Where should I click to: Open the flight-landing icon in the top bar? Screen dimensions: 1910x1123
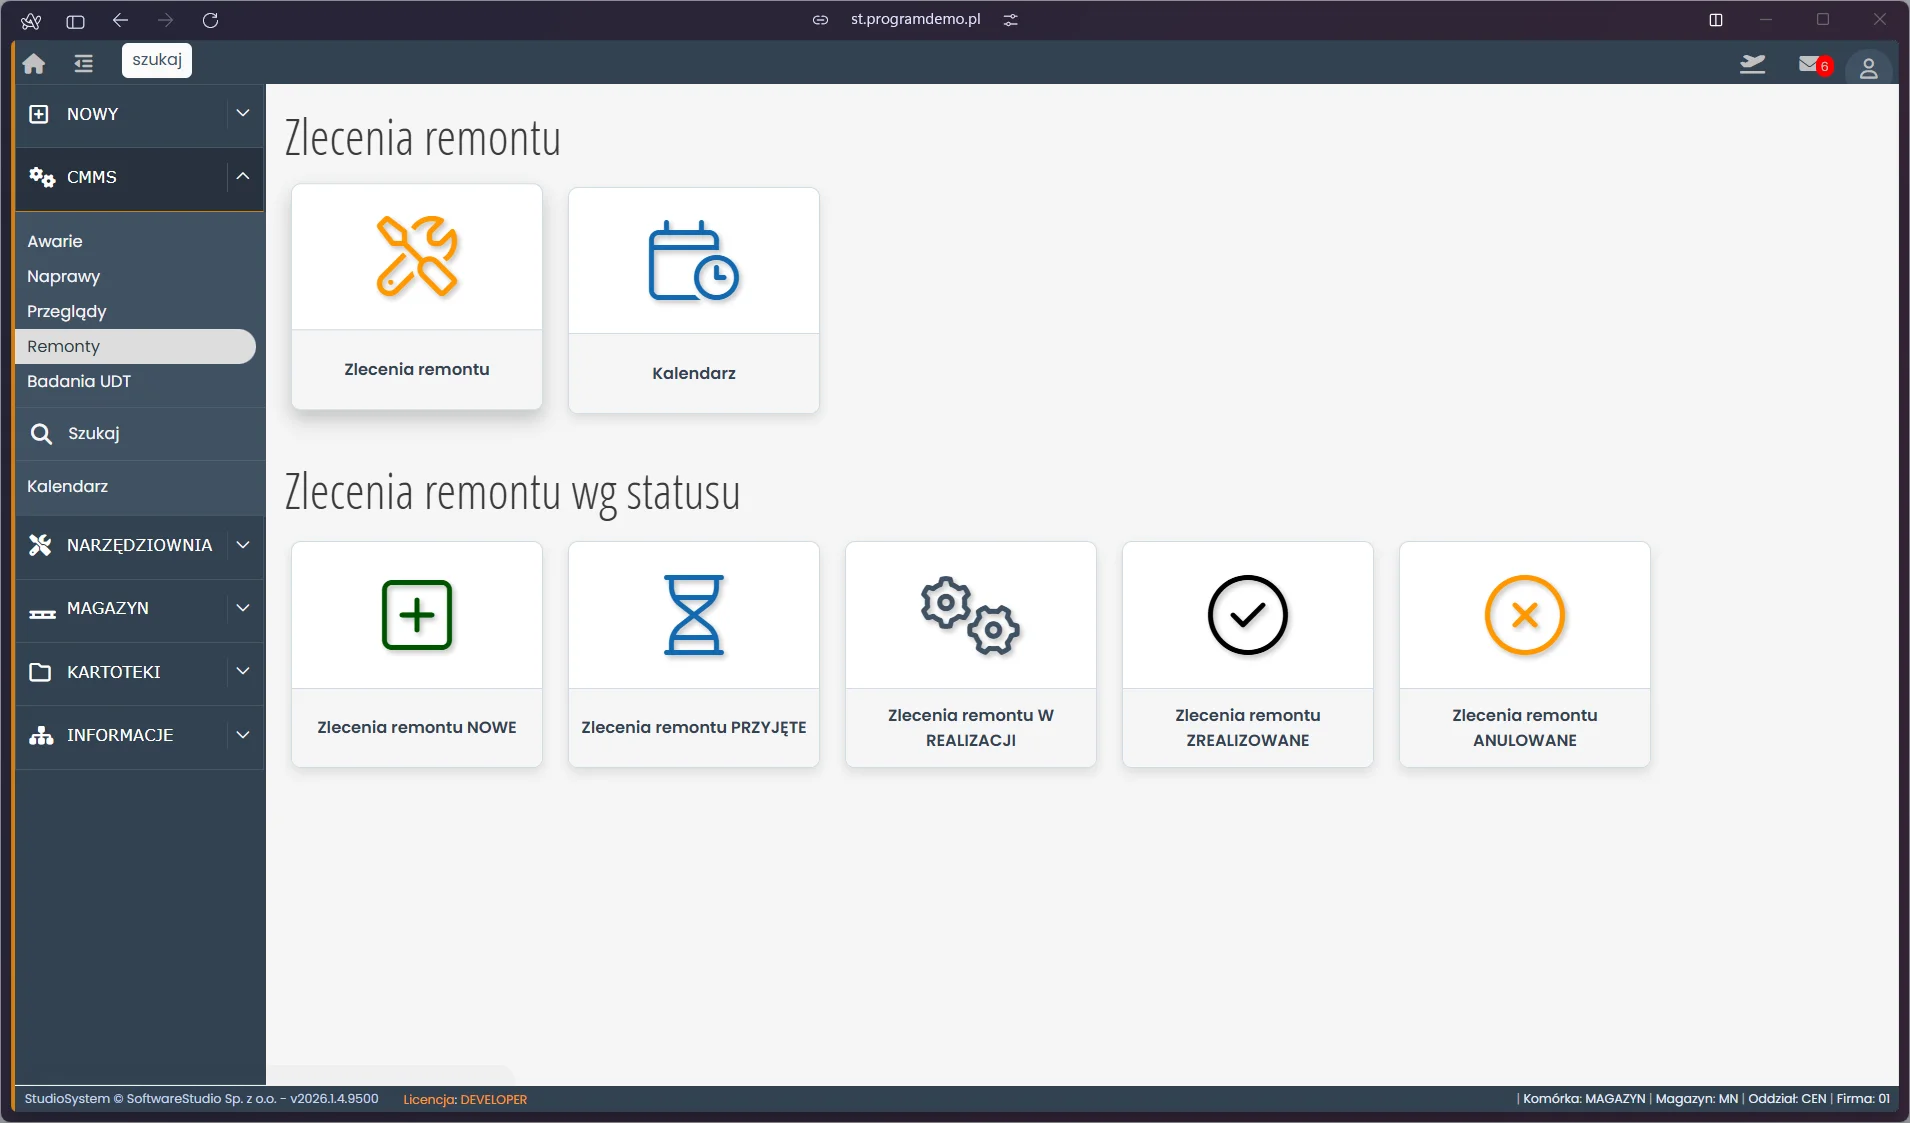(x=1752, y=65)
